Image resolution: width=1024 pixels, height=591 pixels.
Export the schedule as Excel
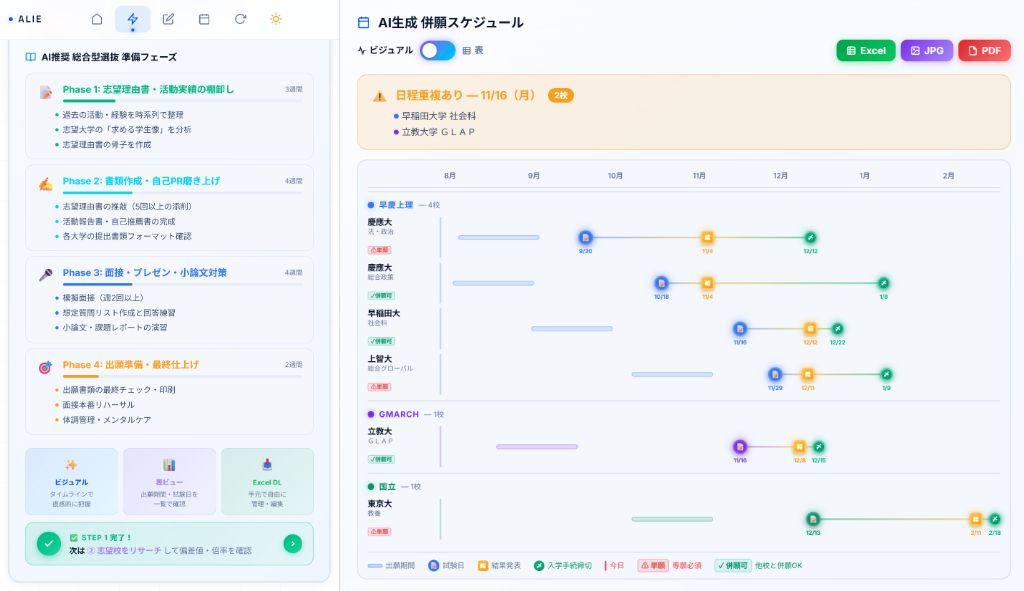(866, 50)
